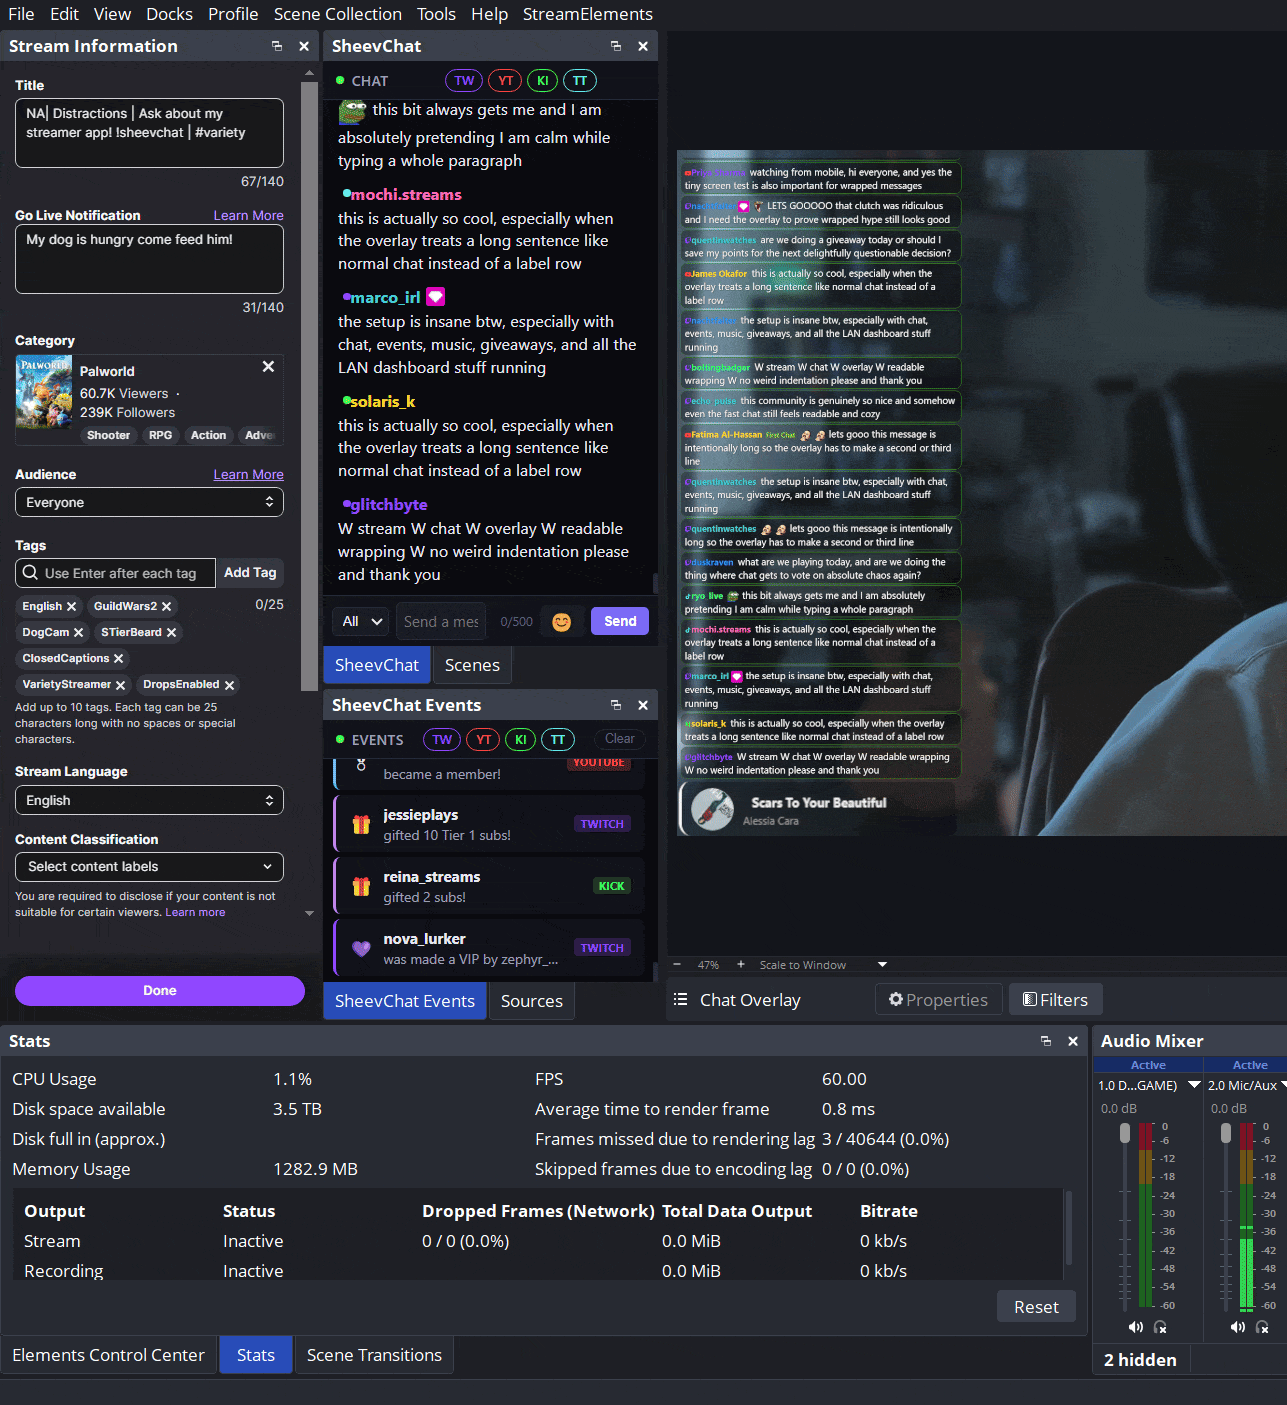Image resolution: width=1287 pixels, height=1405 pixels.
Task: Remove the Palworld category with X
Action: coord(268,367)
